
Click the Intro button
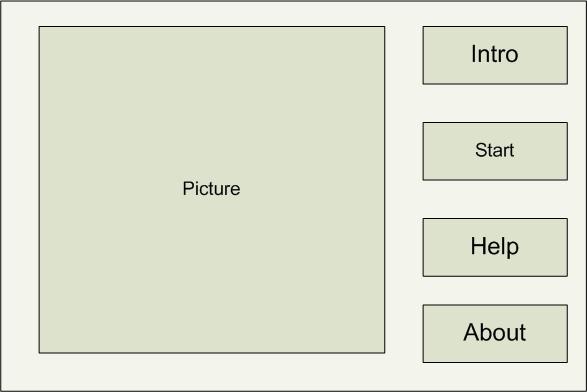click(x=495, y=55)
